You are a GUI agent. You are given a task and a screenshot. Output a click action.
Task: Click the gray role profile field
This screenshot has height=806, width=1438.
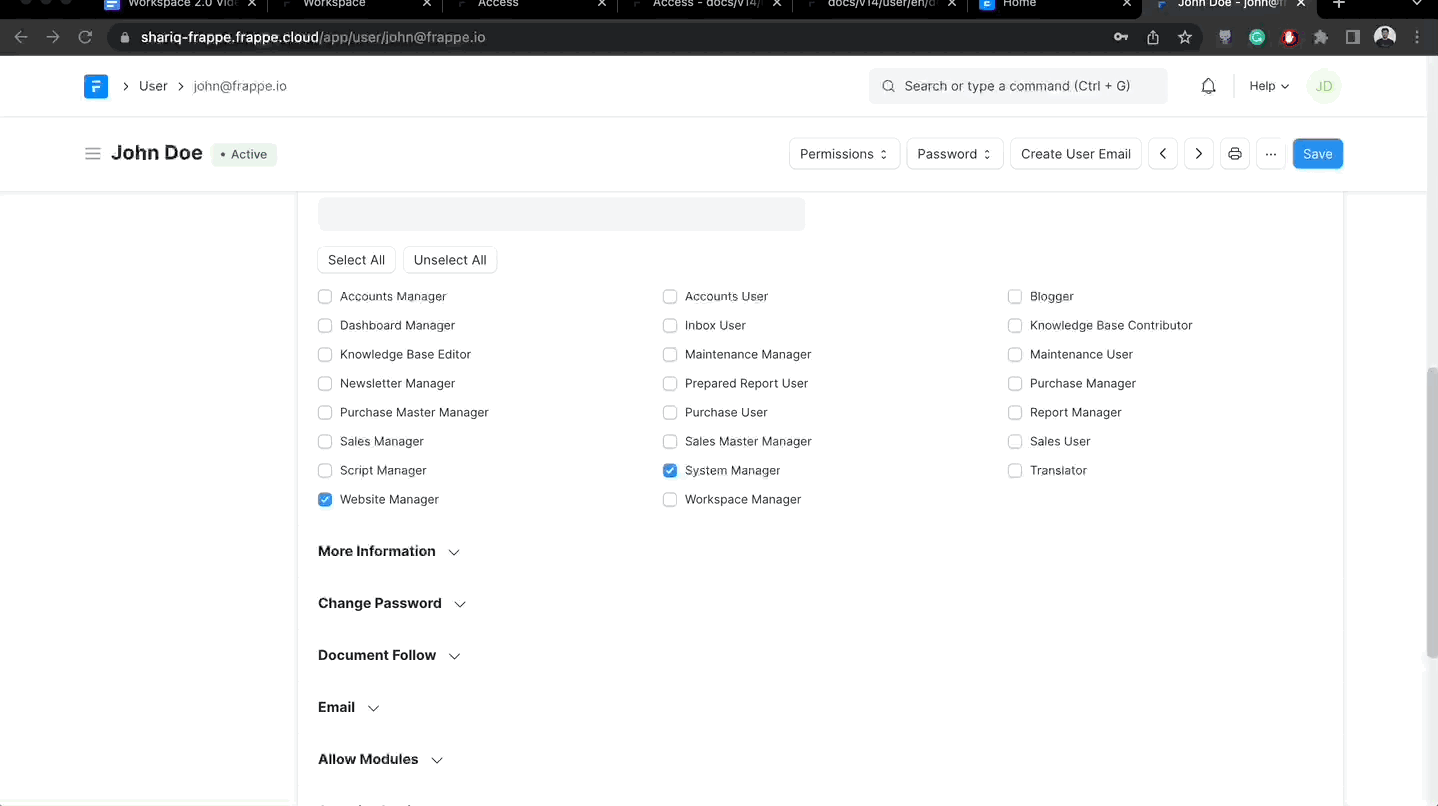[561, 214]
